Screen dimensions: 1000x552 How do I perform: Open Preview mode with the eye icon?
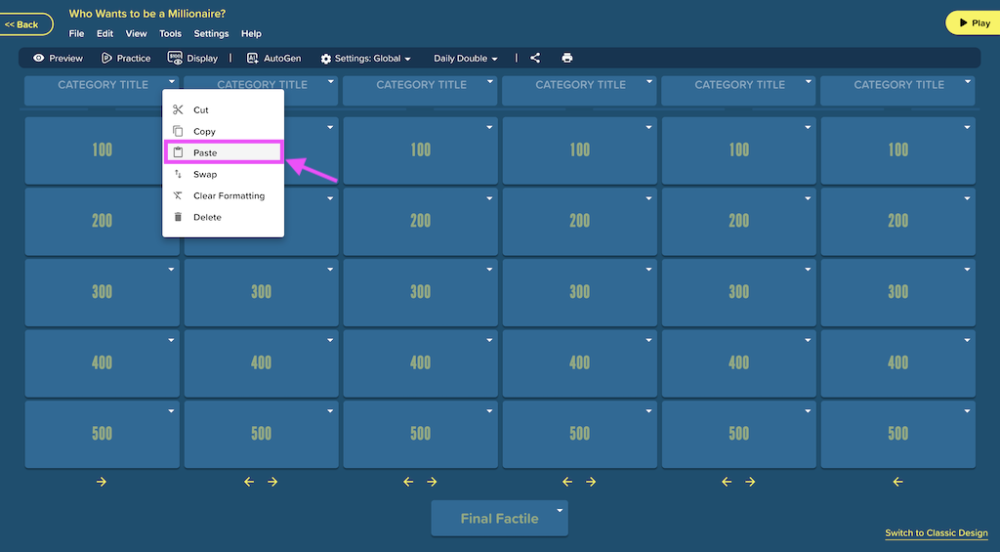pos(58,58)
